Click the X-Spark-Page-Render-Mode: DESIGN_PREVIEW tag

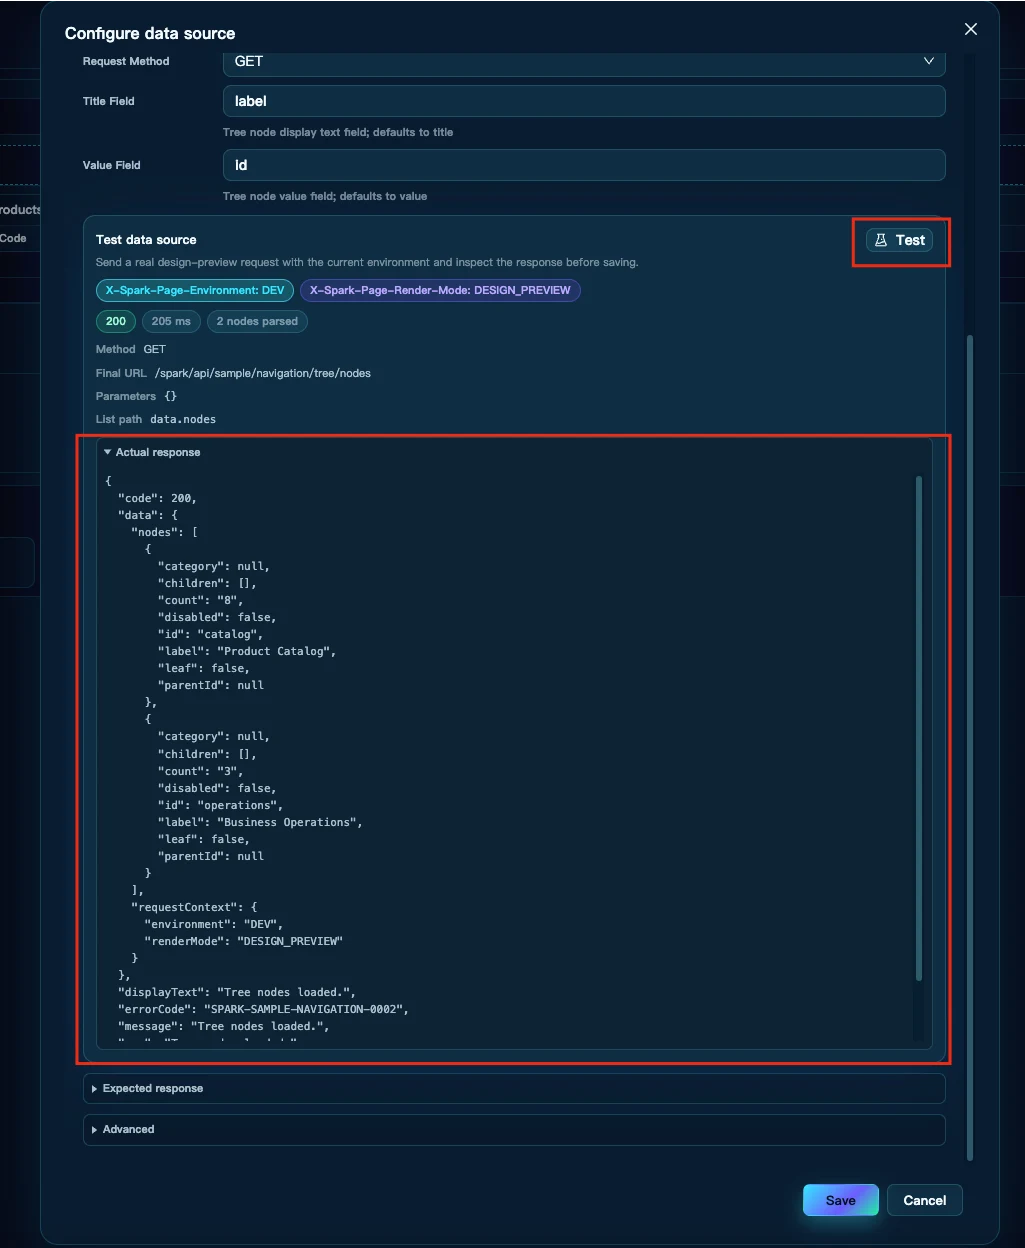(x=440, y=290)
